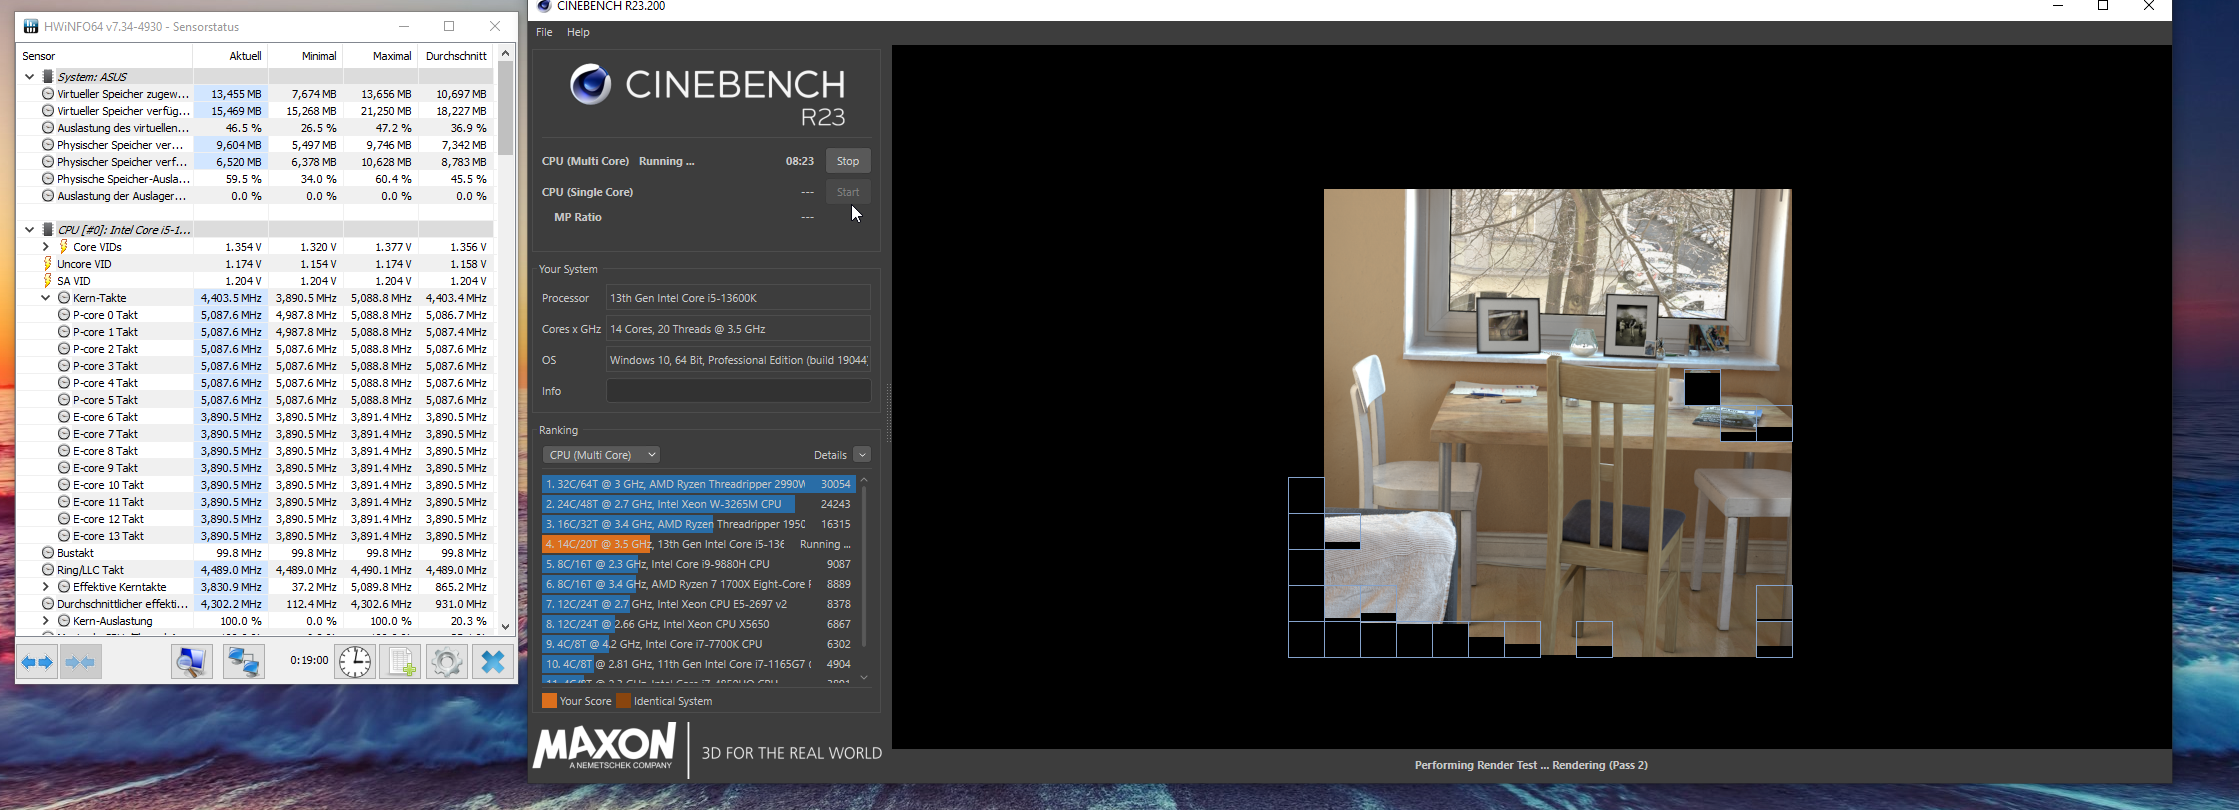
Task: Click the icon beside Virtueller Speicher zugew… row
Action: pos(48,94)
